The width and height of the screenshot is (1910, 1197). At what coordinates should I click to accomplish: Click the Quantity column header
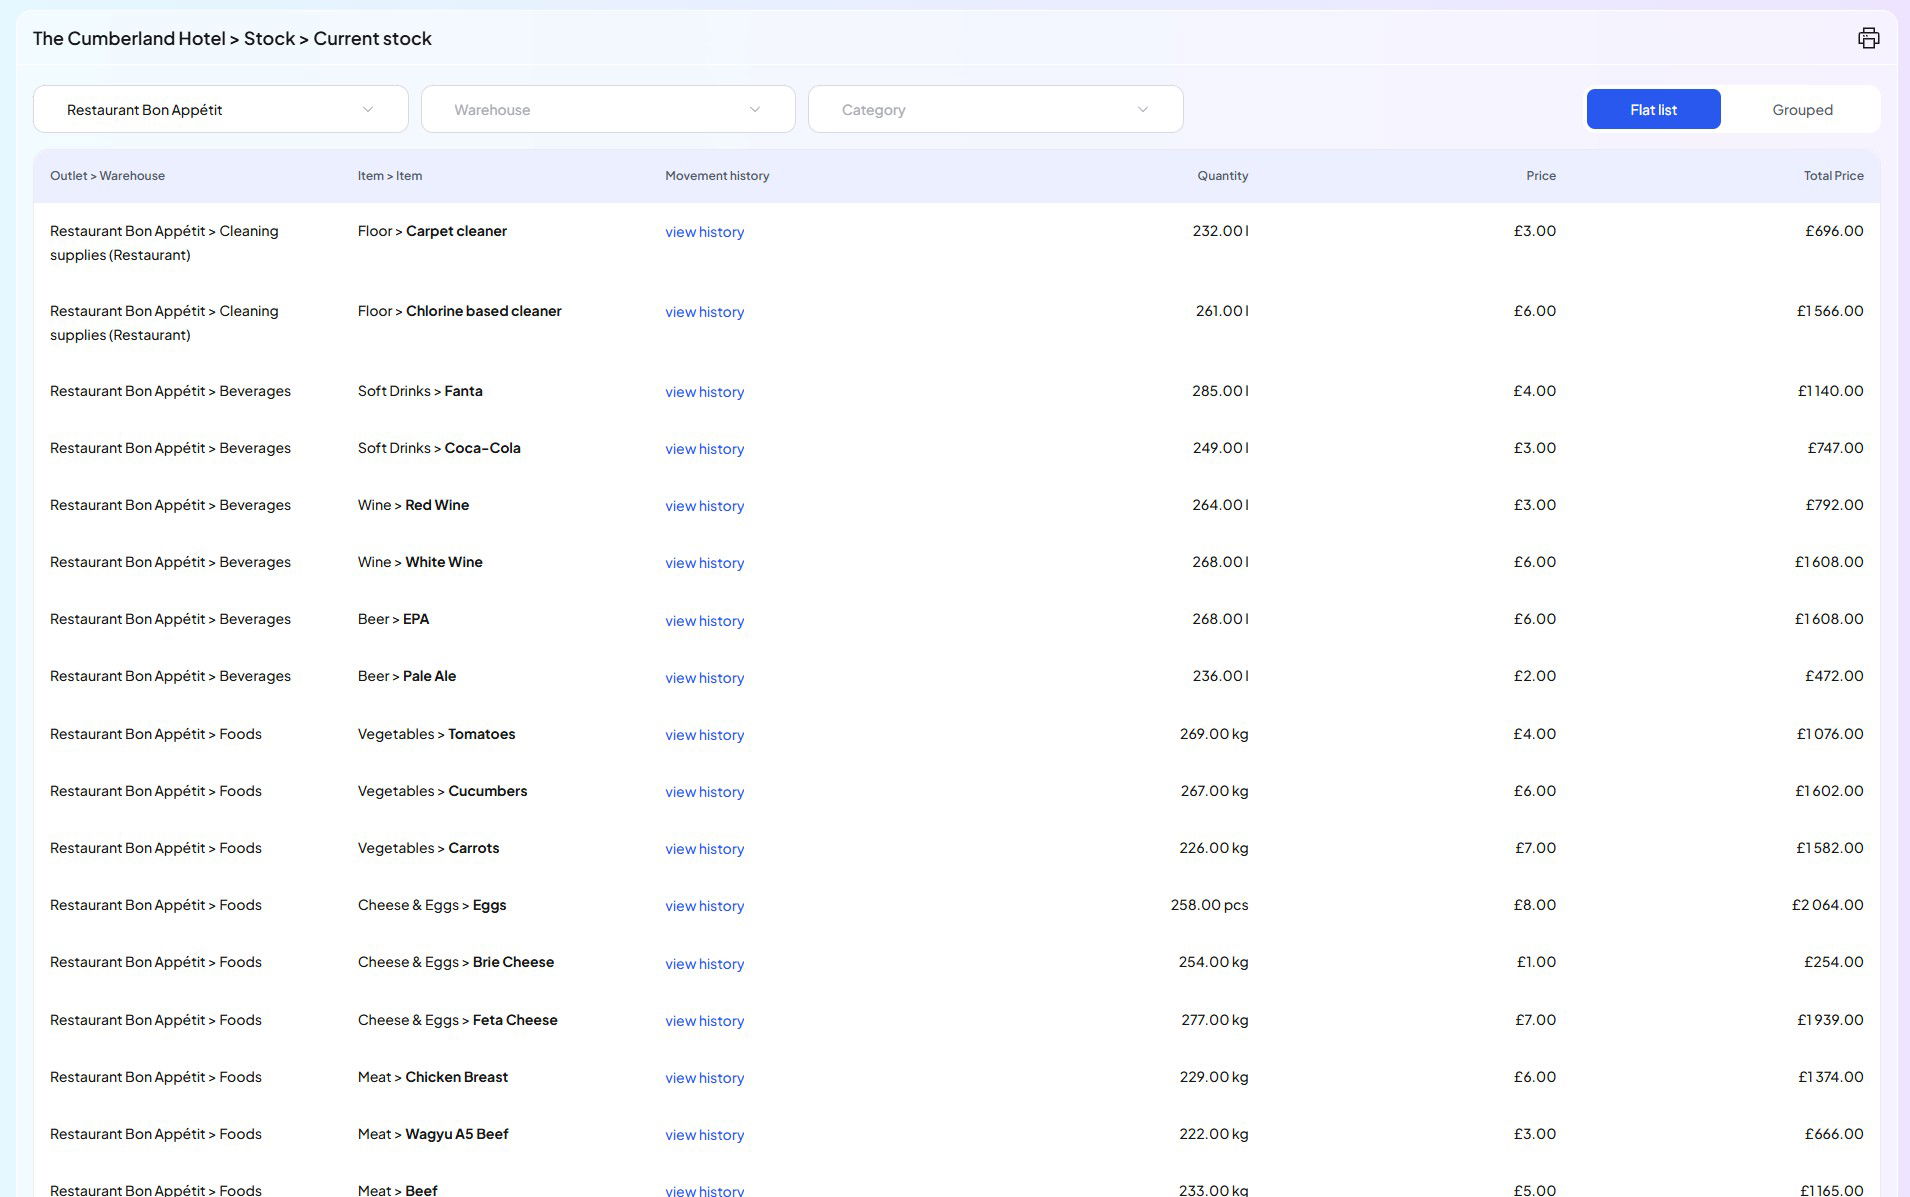[1222, 176]
